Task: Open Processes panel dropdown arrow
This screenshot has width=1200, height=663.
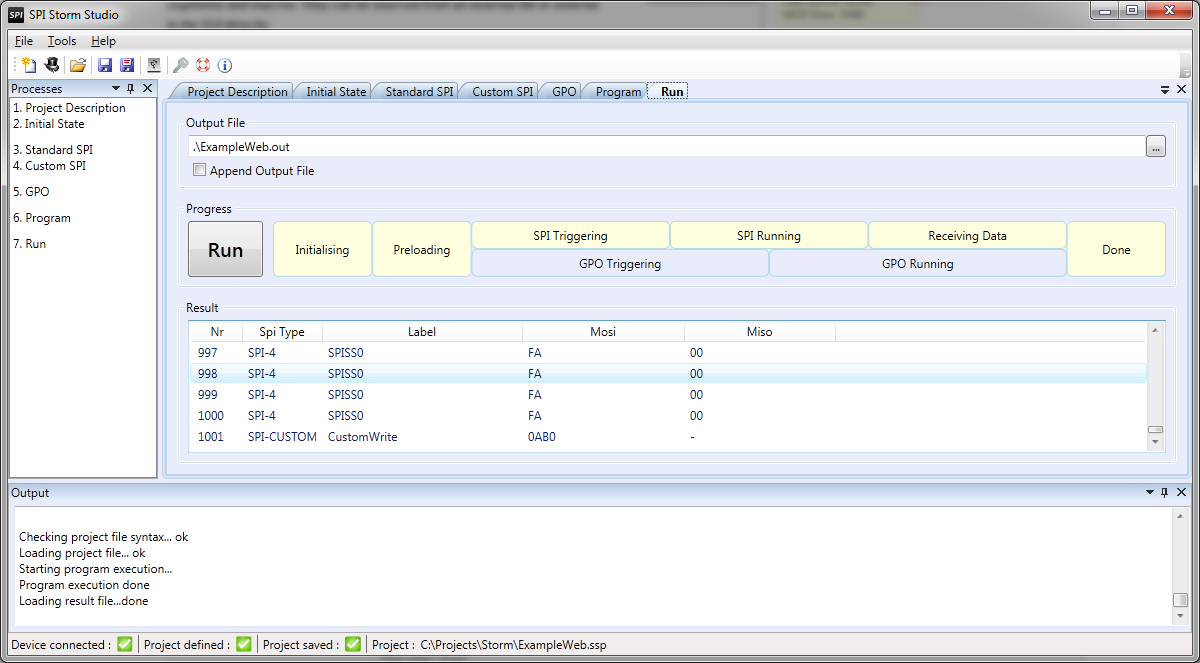Action: click(x=116, y=89)
